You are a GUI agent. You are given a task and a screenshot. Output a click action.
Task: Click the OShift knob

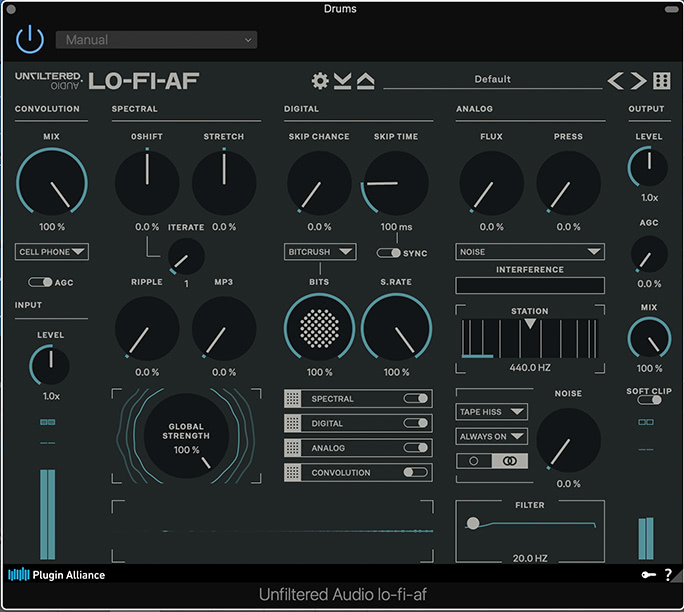[147, 183]
